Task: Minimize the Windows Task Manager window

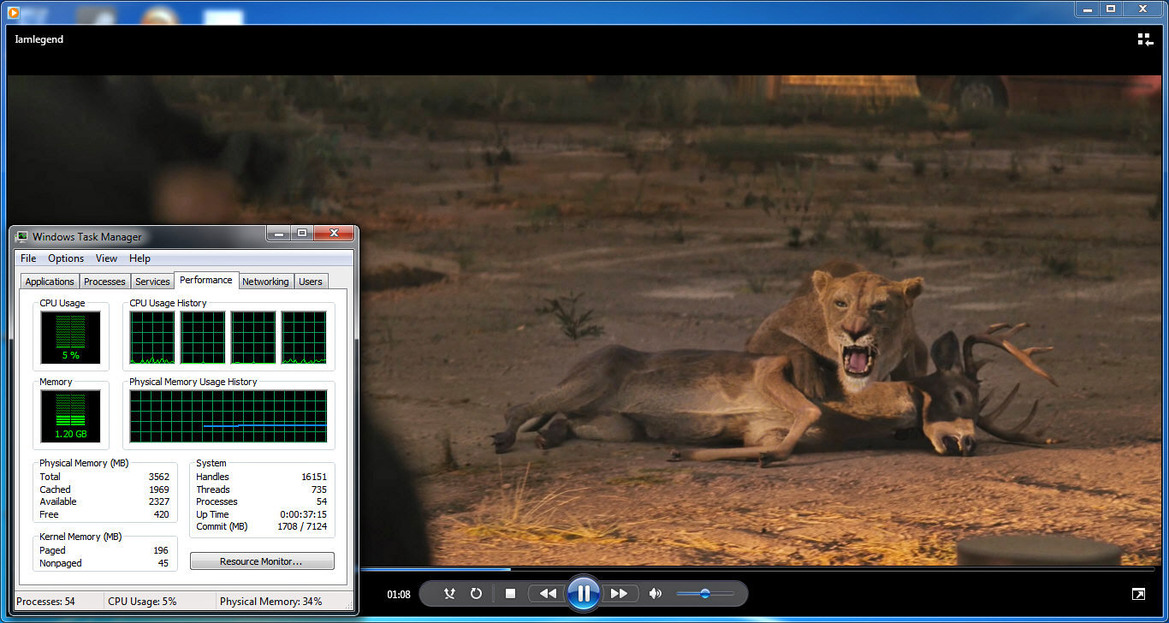Action: pyautogui.click(x=280, y=234)
